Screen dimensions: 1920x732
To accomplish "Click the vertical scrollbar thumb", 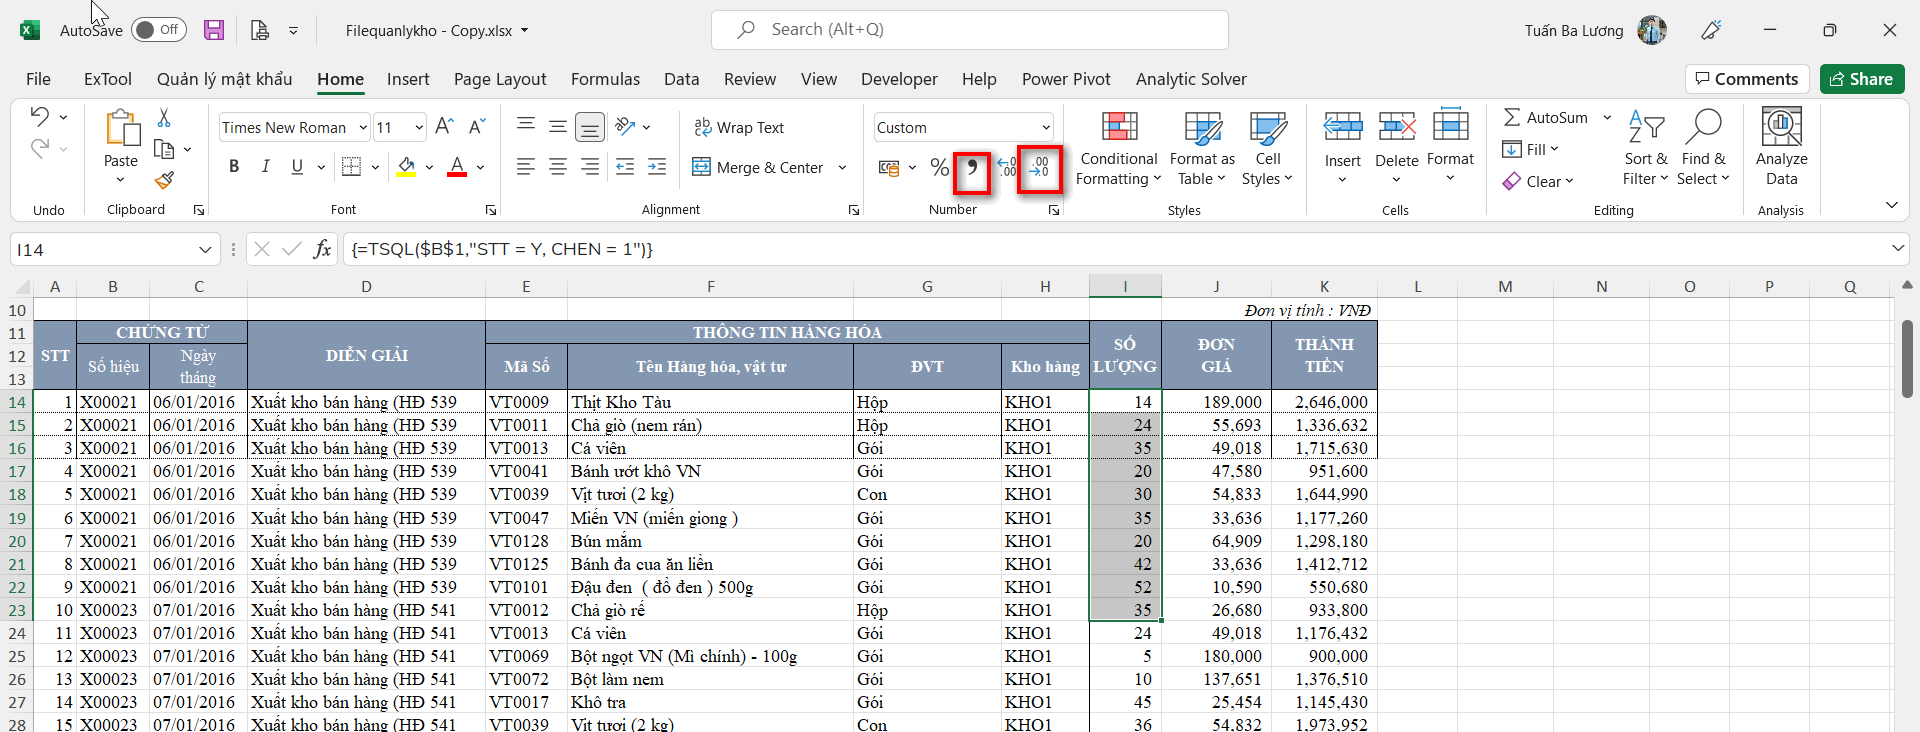I will tap(1908, 359).
